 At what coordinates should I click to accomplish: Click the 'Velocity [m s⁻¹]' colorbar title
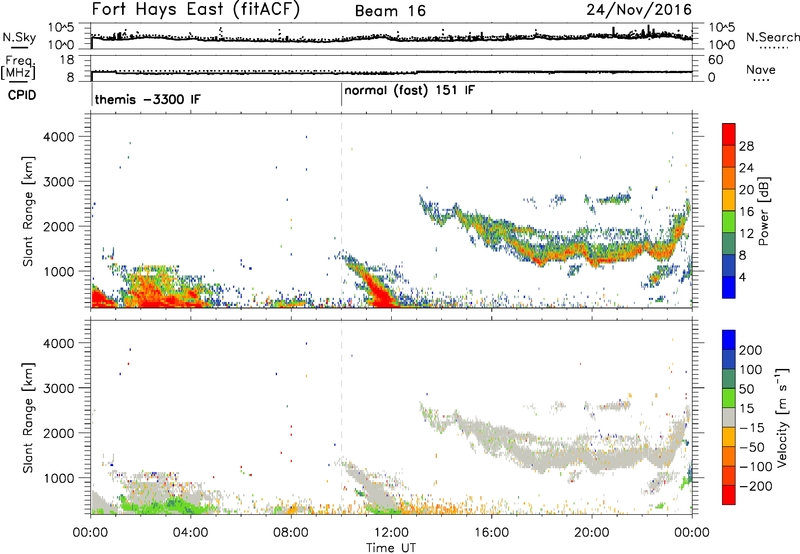[x=781, y=417]
